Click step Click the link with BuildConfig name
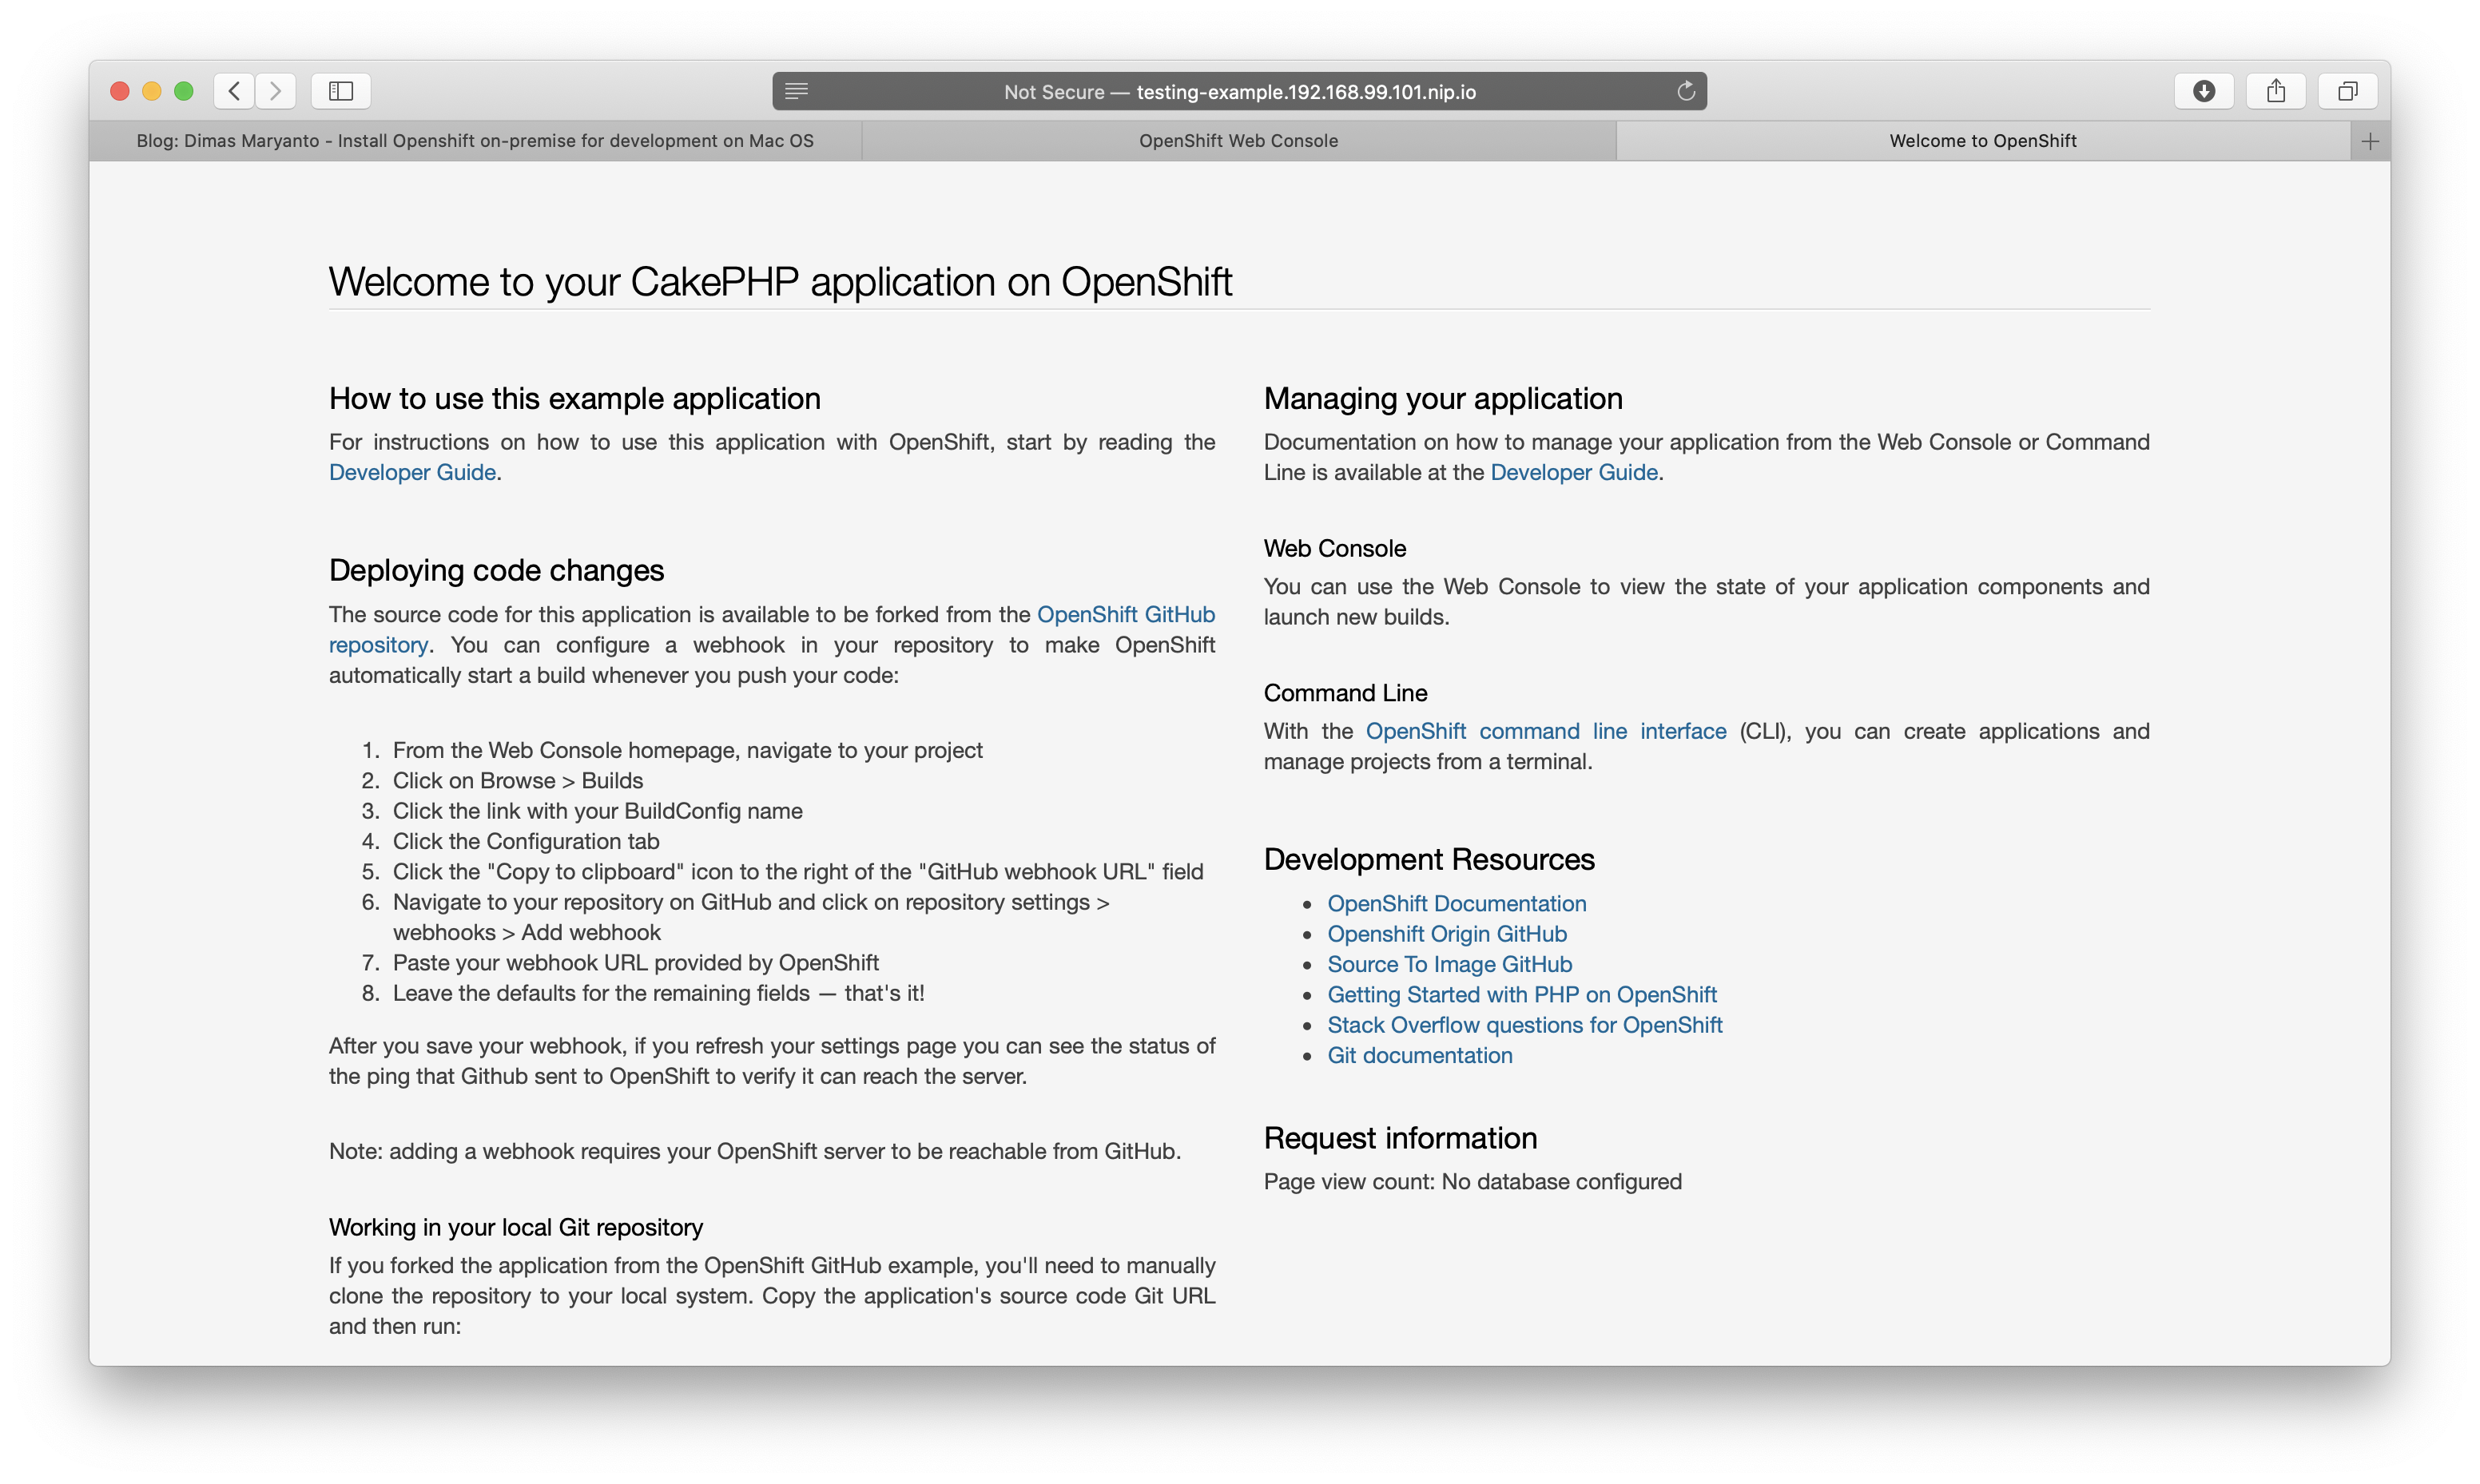 pos(597,811)
